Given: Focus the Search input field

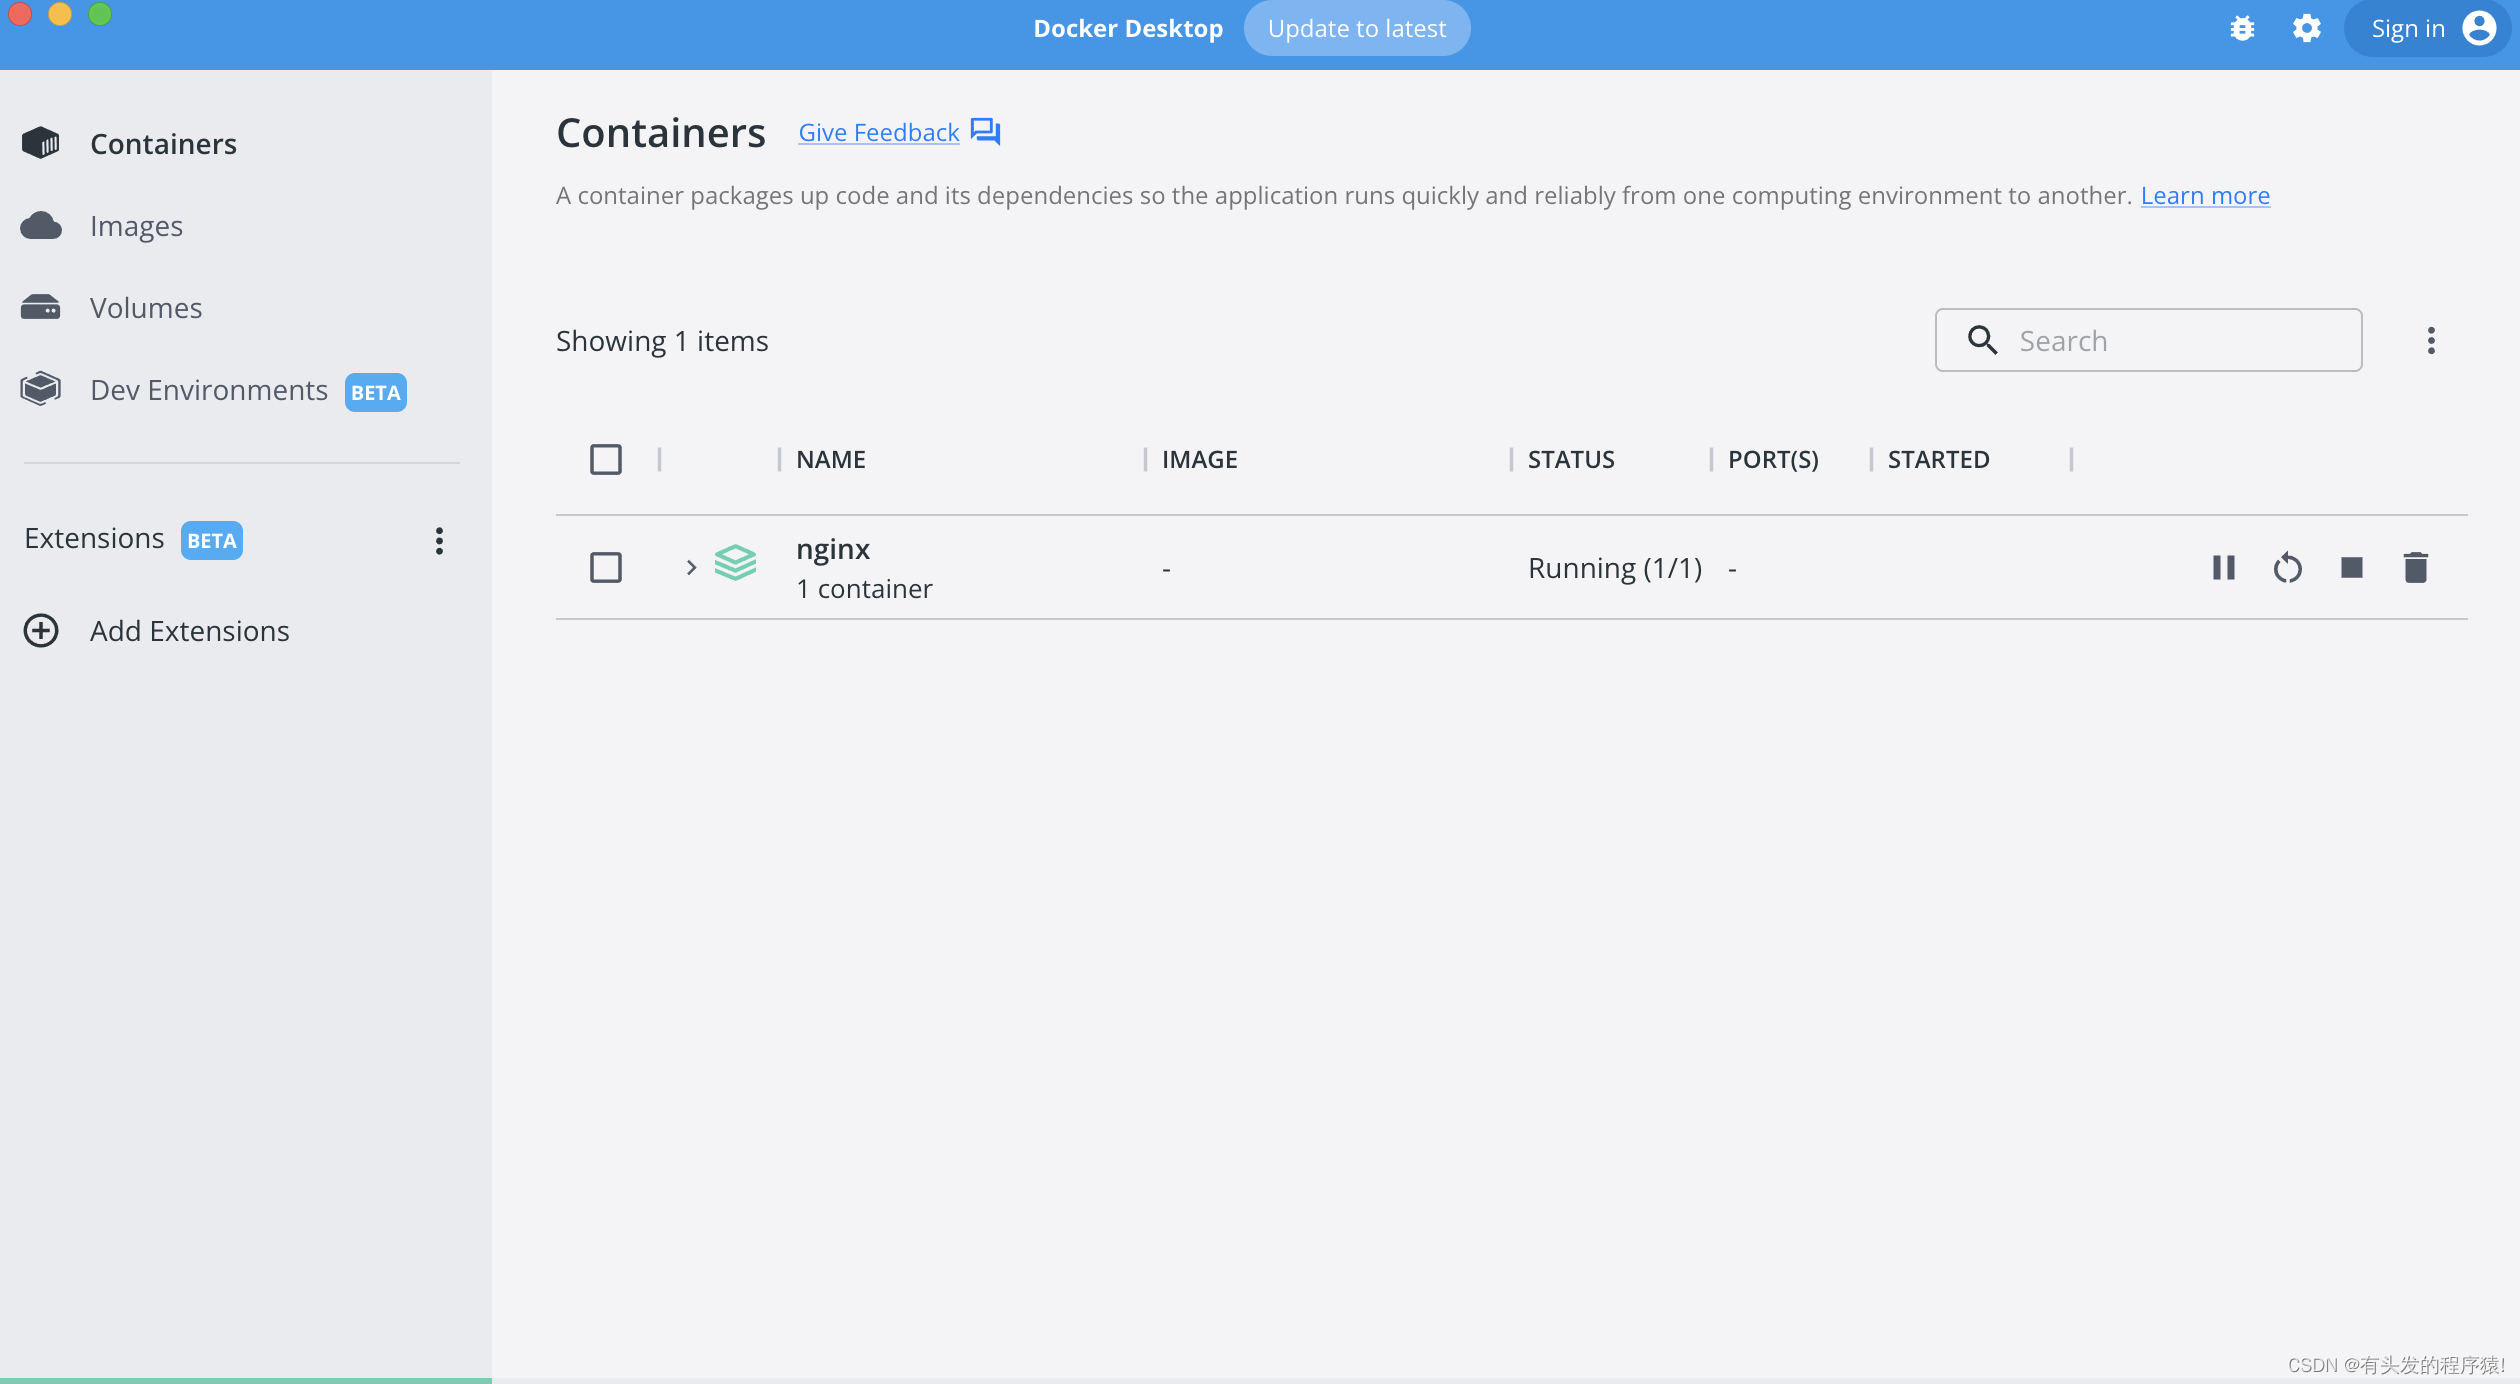Looking at the screenshot, I should (2148, 340).
